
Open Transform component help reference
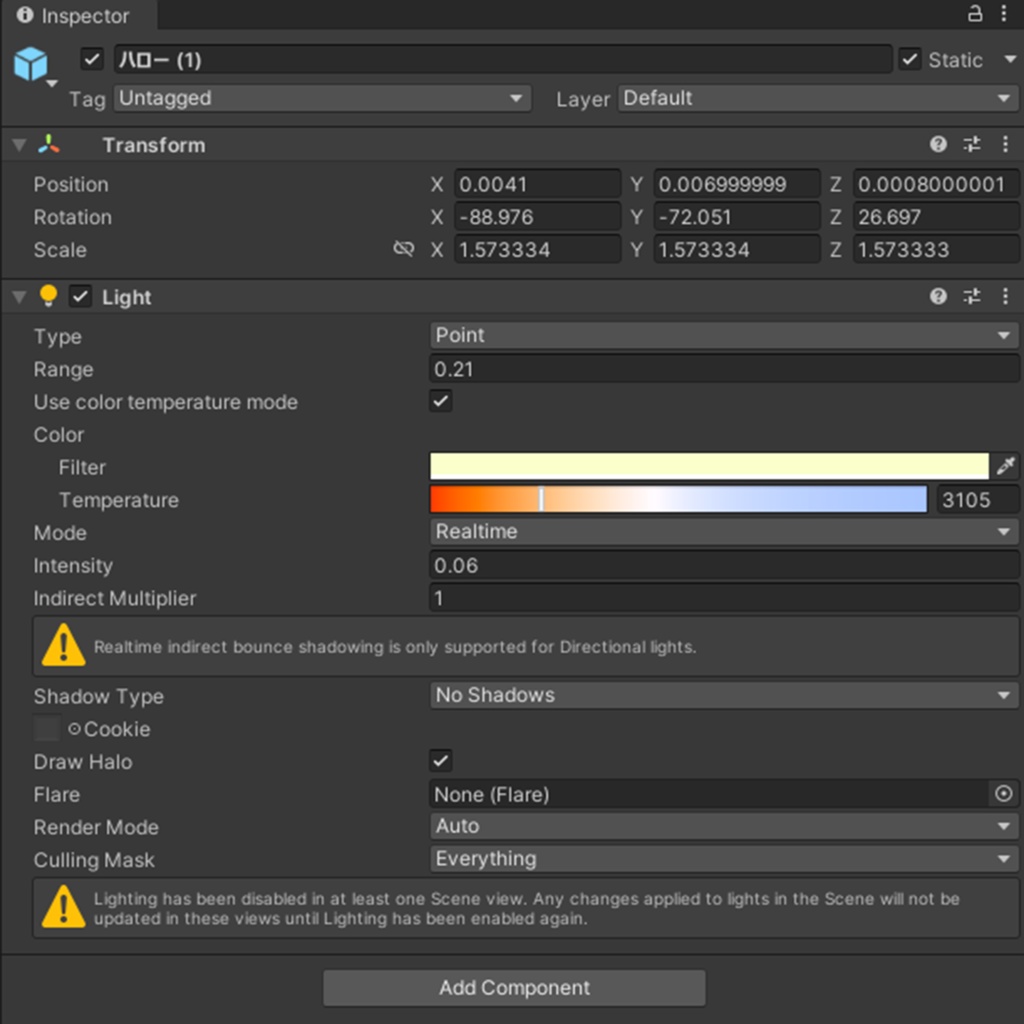pyautogui.click(x=938, y=144)
